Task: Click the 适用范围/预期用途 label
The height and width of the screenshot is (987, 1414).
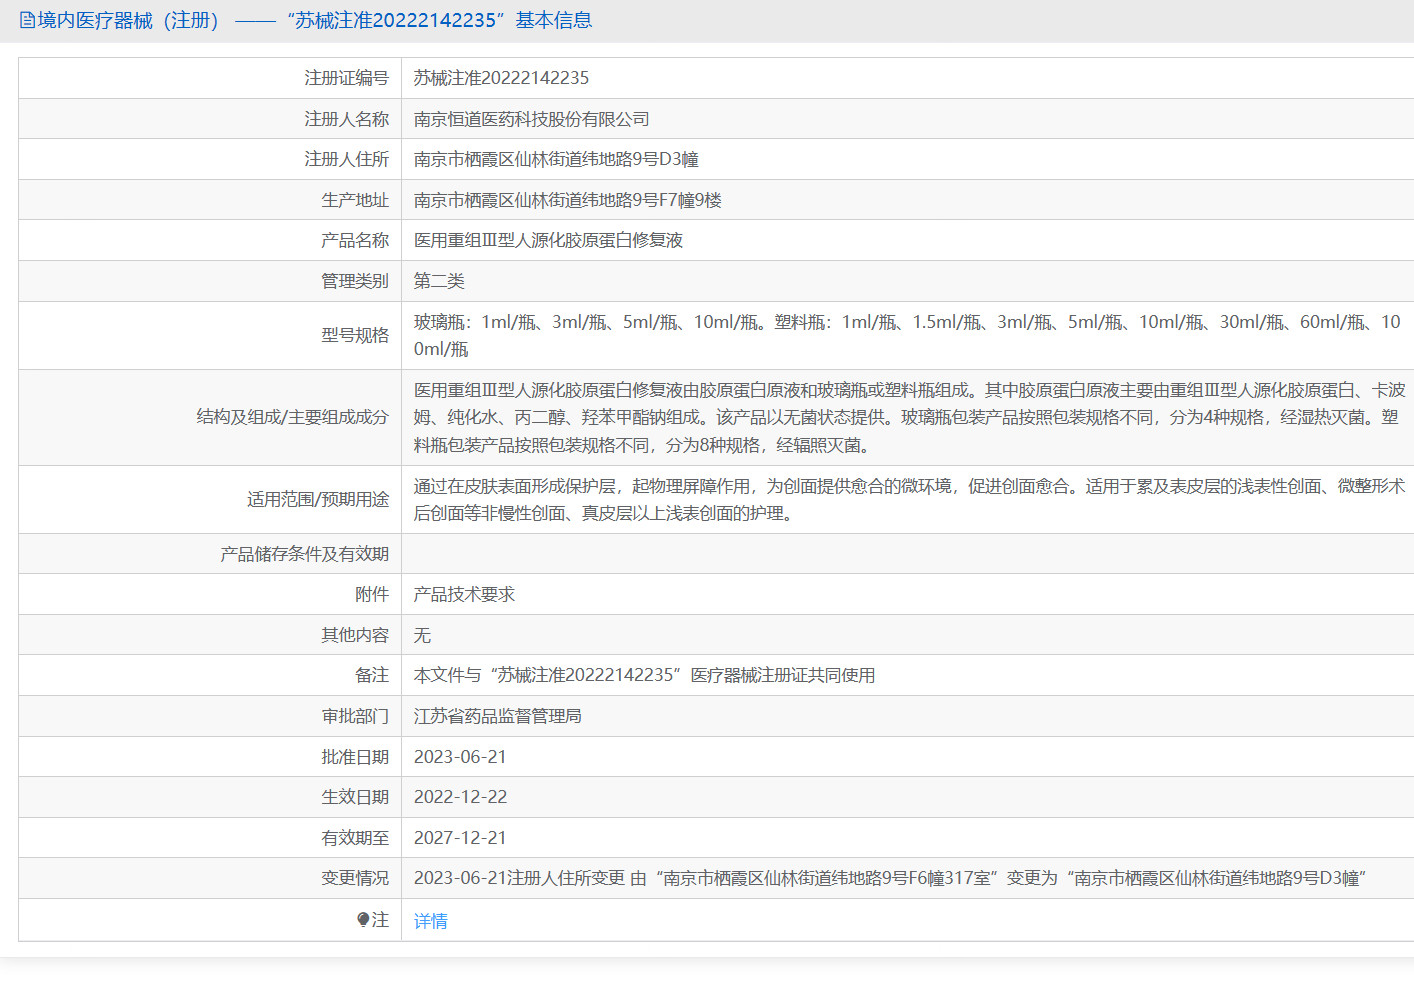Action: (x=318, y=499)
